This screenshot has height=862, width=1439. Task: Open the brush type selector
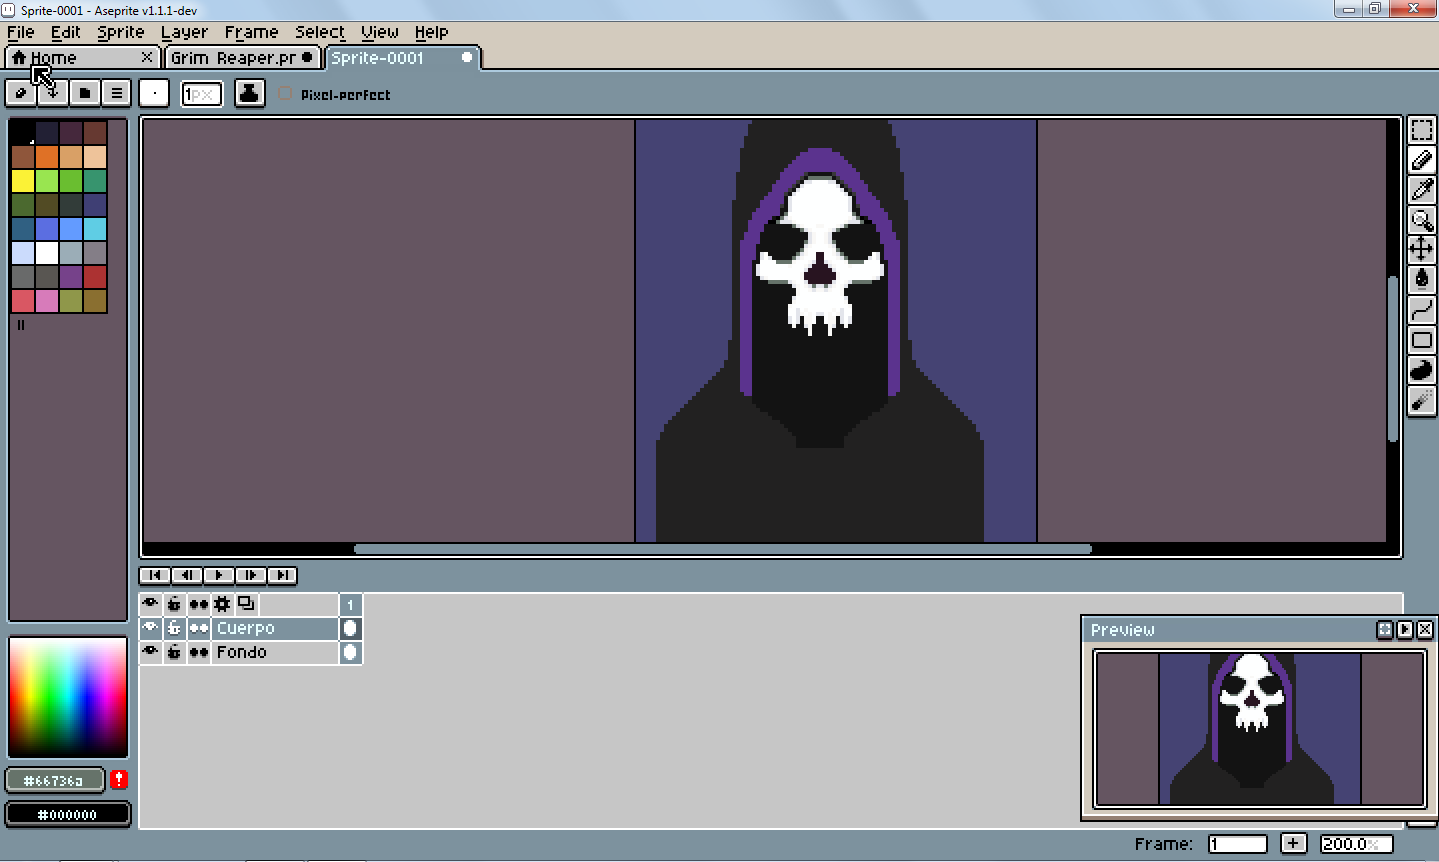[x=154, y=94]
